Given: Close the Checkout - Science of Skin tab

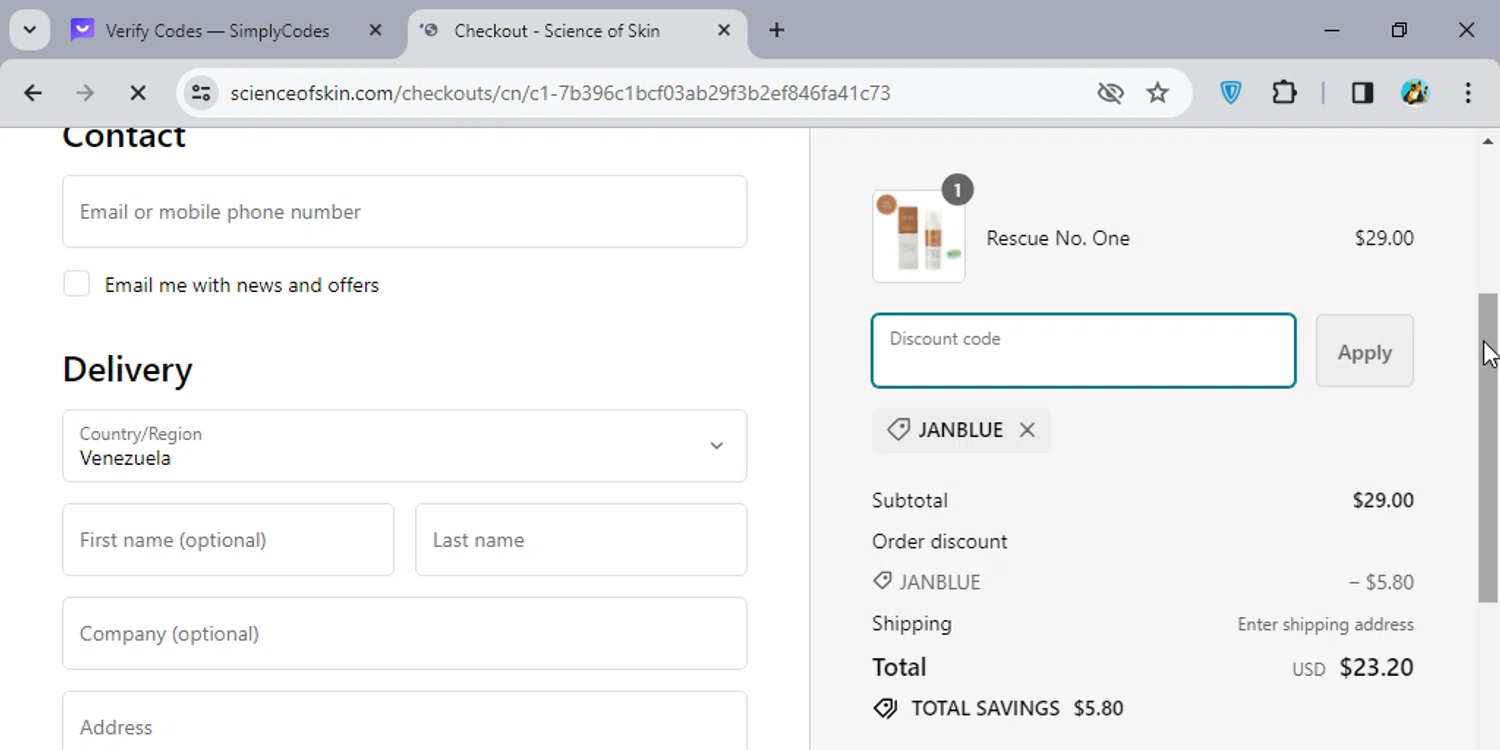Looking at the screenshot, I should [724, 30].
